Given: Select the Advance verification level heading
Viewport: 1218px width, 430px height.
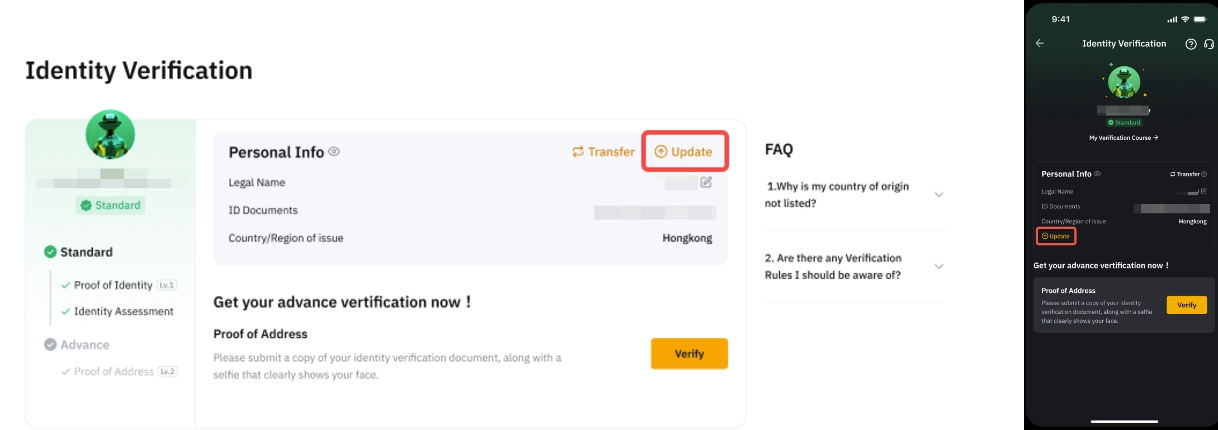Looking at the screenshot, I should pyautogui.click(x=84, y=344).
